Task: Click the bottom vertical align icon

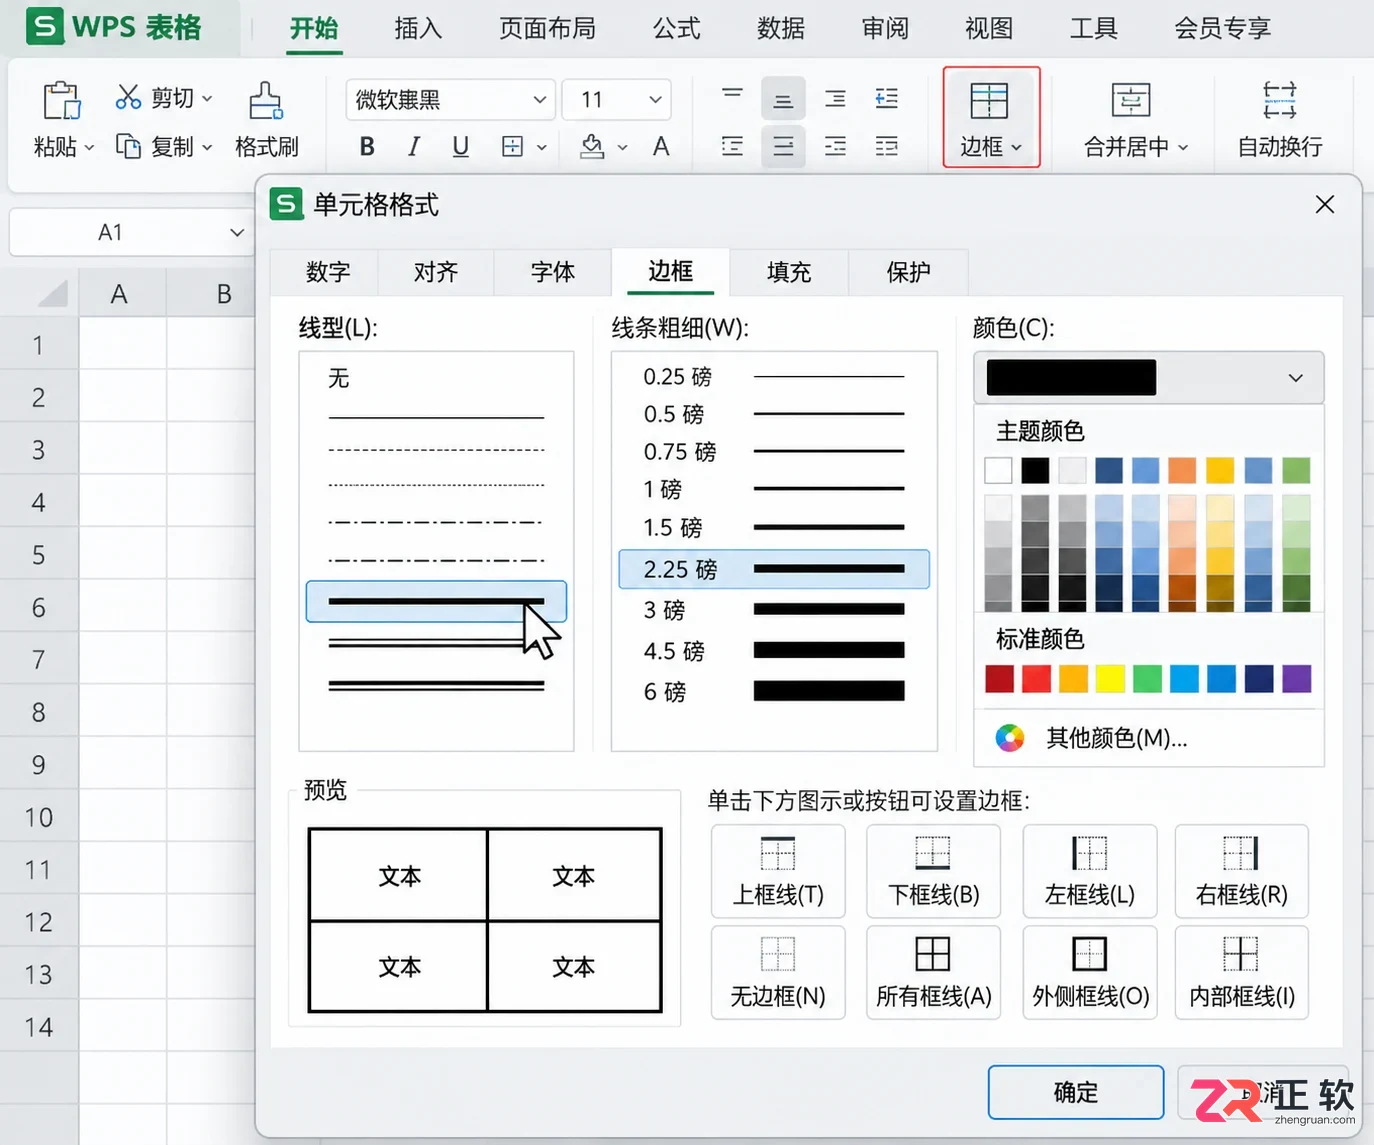Action: (x=835, y=98)
